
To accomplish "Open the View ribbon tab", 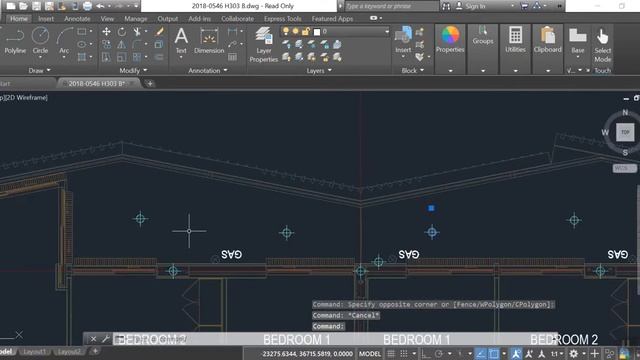I will click(107, 19).
